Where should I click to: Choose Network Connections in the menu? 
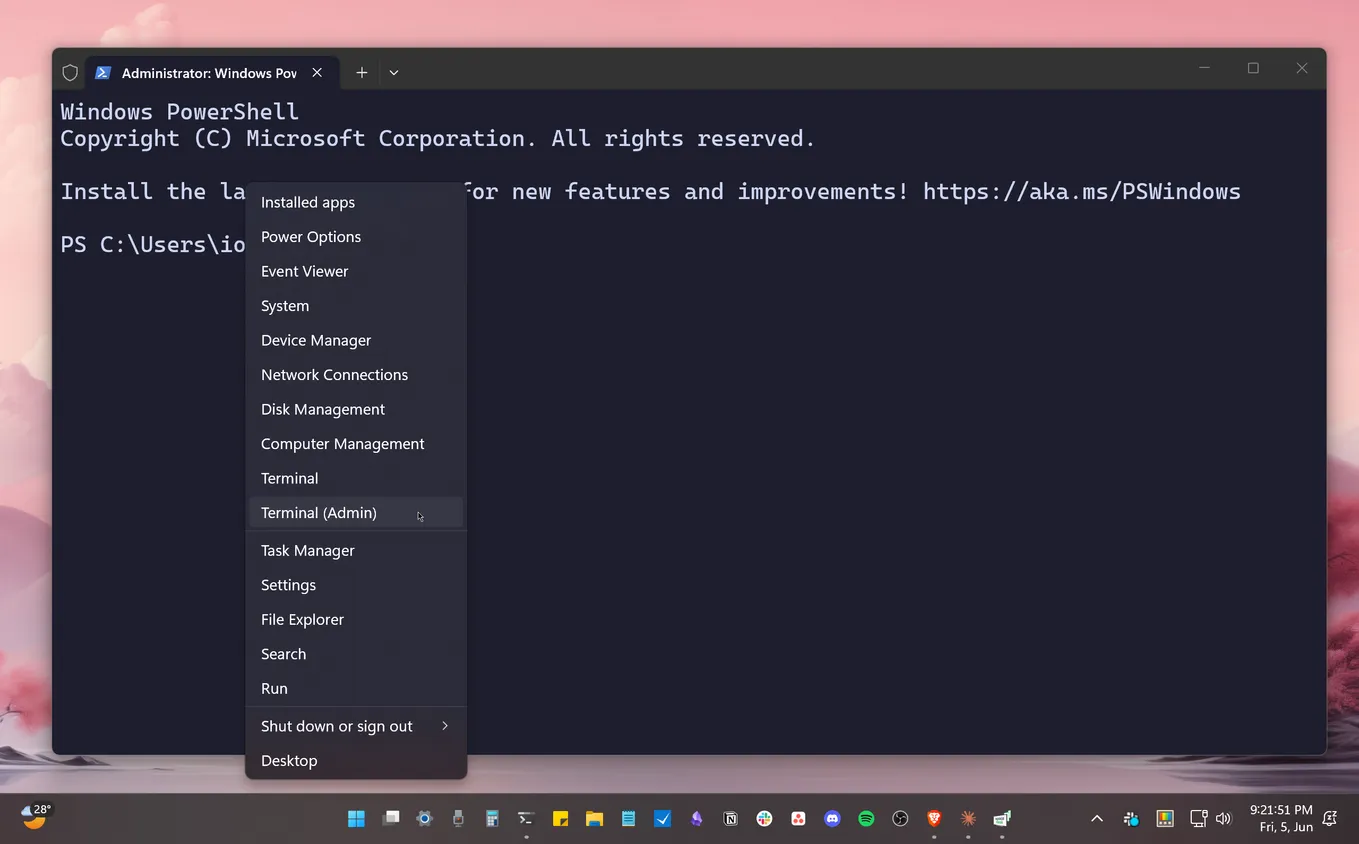356,375
